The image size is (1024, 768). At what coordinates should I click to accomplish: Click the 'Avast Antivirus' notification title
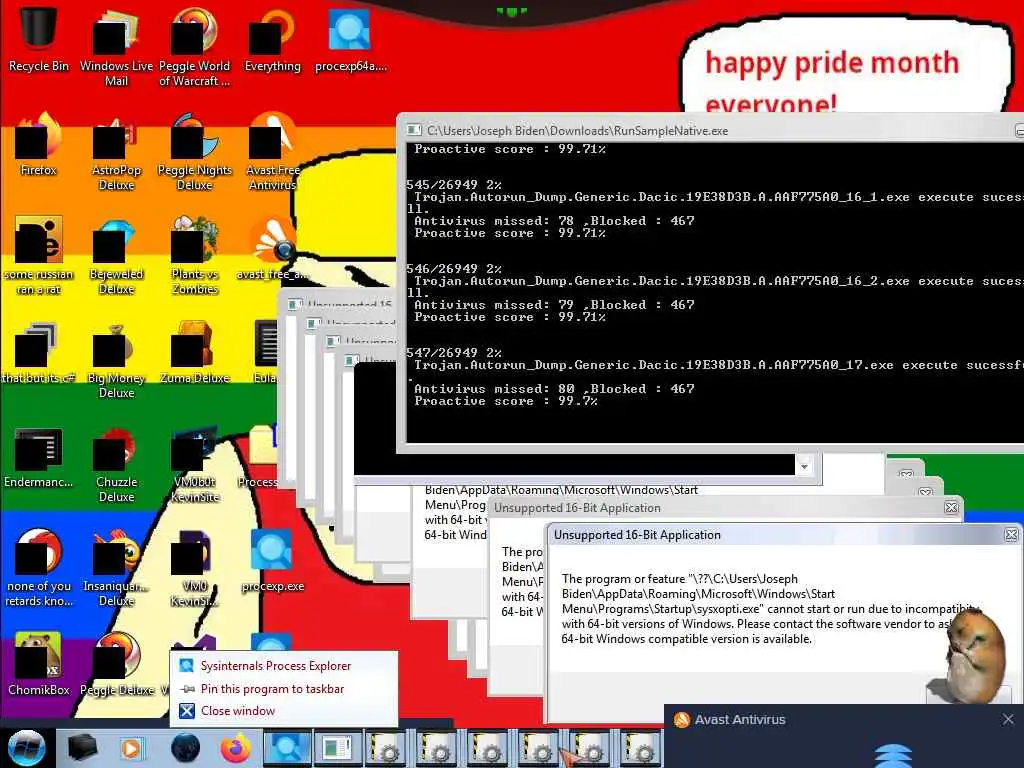click(740, 720)
